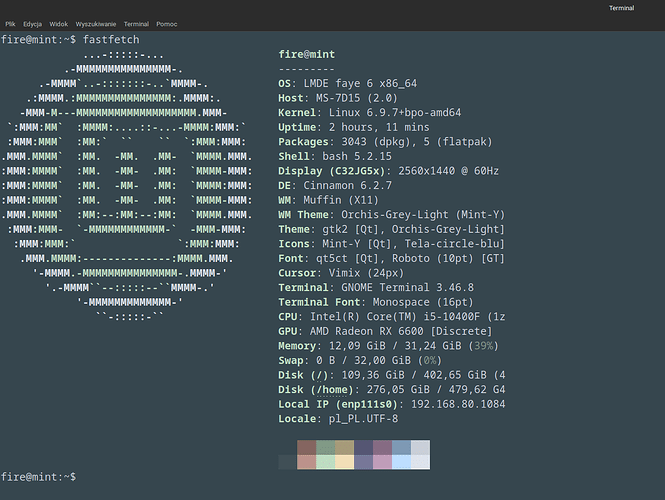Click the 'Host: MS-7D15 (2.0)' line
This screenshot has height=500, width=665.
(338, 98)
